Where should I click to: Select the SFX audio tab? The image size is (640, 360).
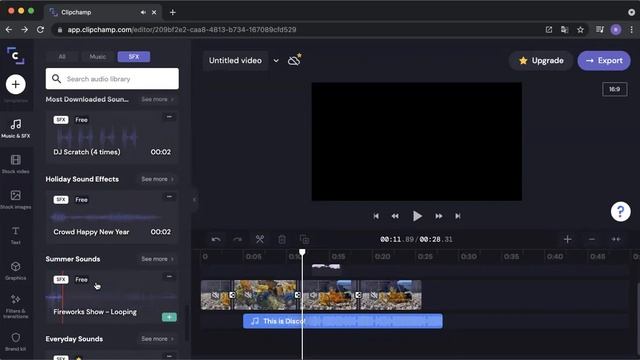pyautogui.click(x=134, y=57)
